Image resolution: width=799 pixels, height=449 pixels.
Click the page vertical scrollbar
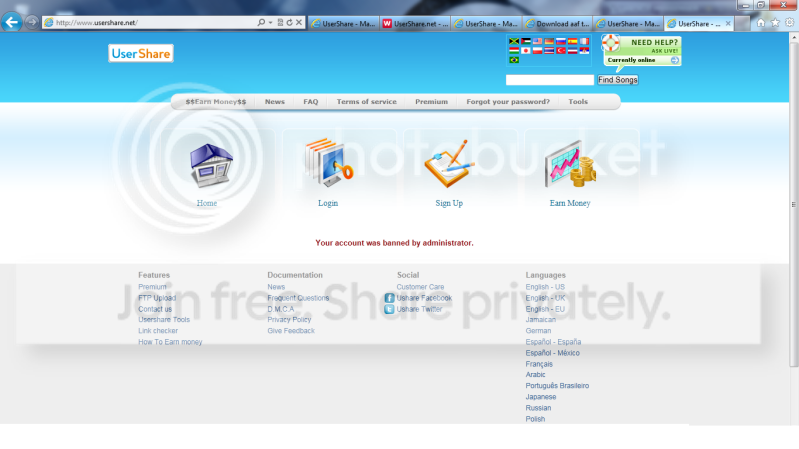[794, 204]
